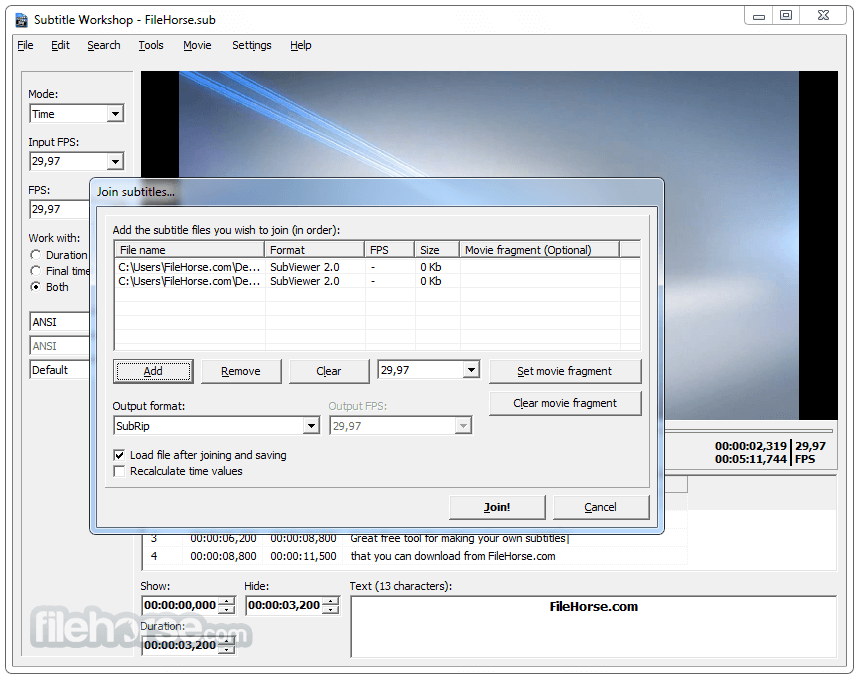Select the Duration radio button
The height and width of the screenshot is (678, 858).
pyautogui.click(x=36, y=255)
